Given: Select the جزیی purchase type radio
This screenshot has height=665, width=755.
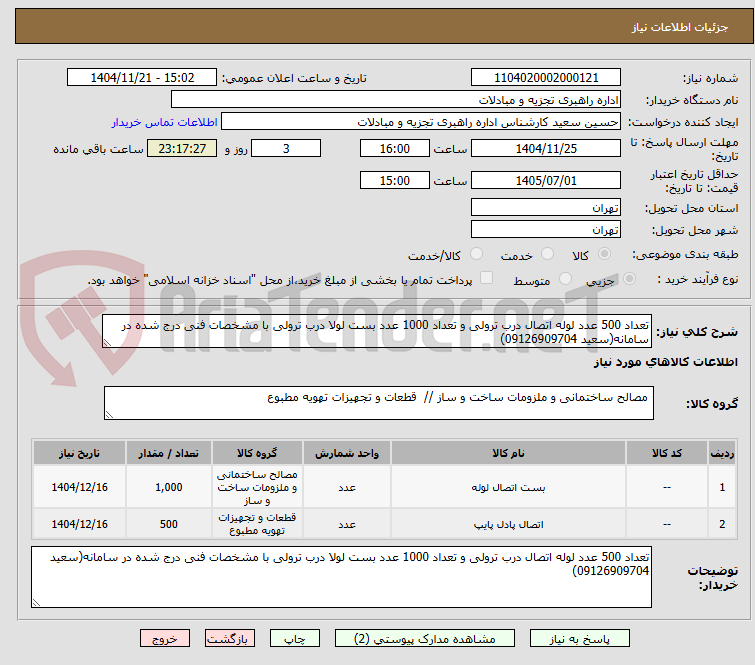Looking at the screenshot, I should [x=629, y=279].
